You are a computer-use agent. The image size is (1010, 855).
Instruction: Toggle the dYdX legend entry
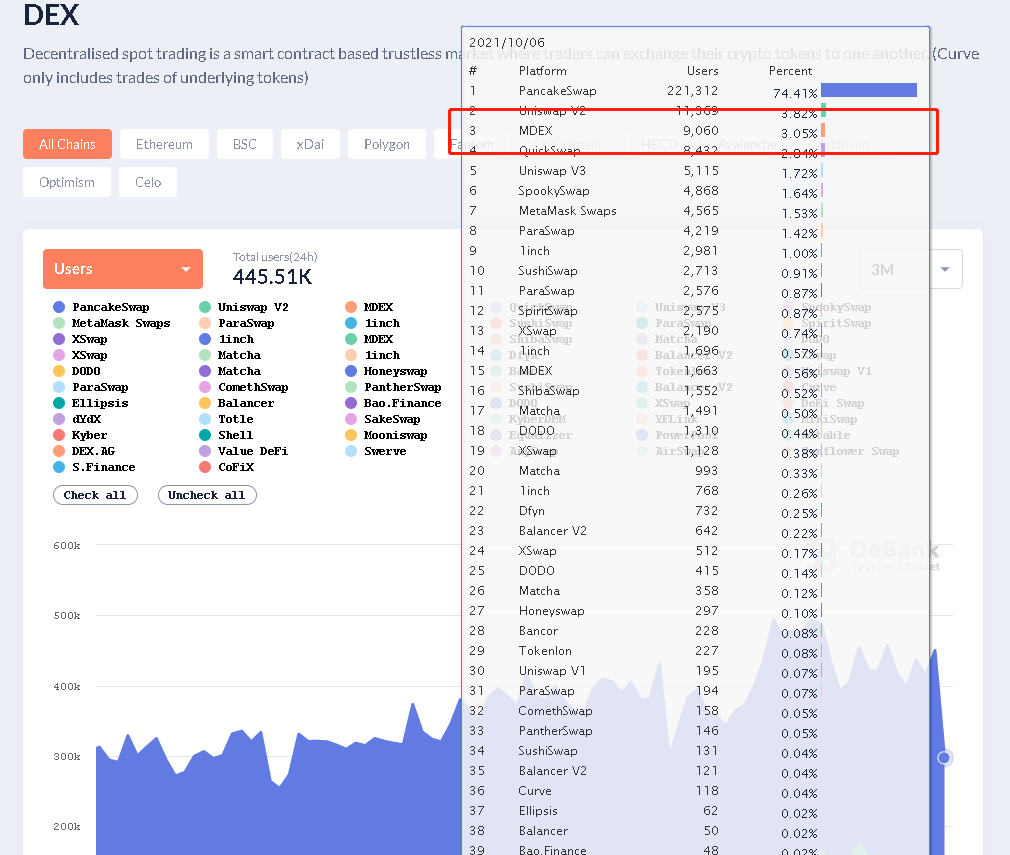coord(77,419)
